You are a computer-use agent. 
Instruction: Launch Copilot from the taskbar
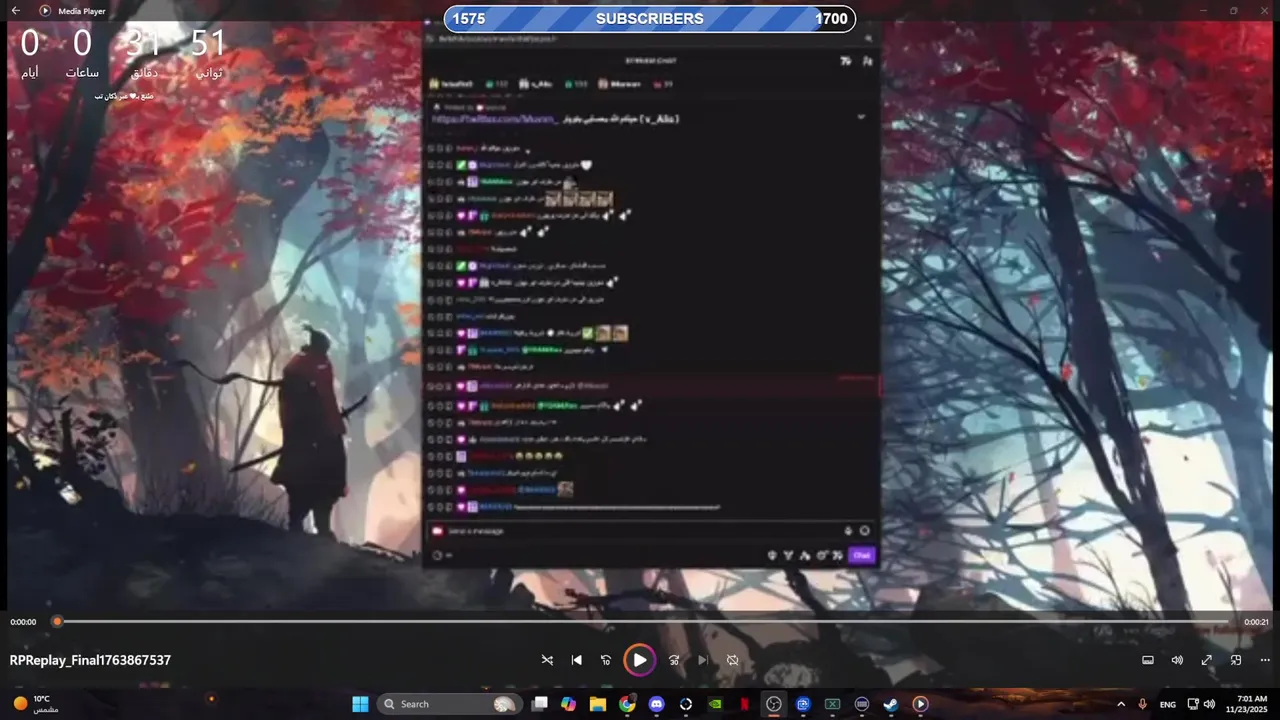coord(569,704)
